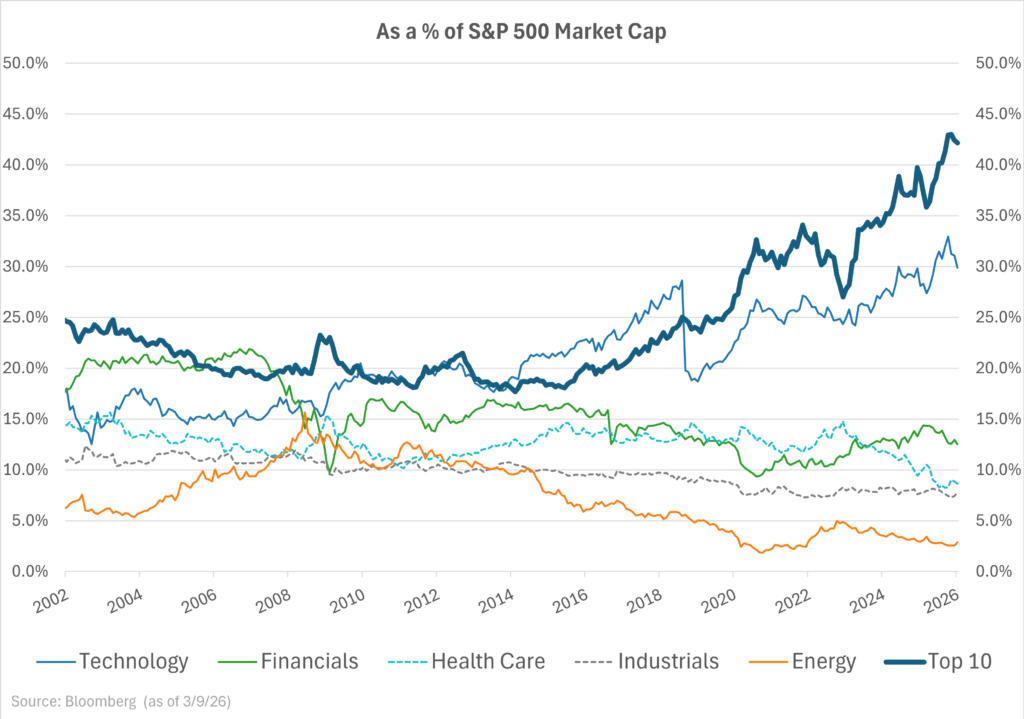Click the Health Care dashed legend marker
The height and width of the screenshot is (719, 1024).
405,661
